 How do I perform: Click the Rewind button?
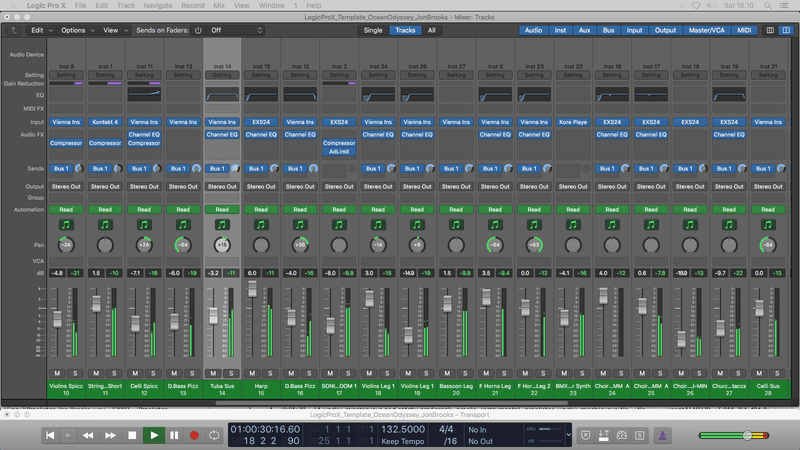coord(88,435)
